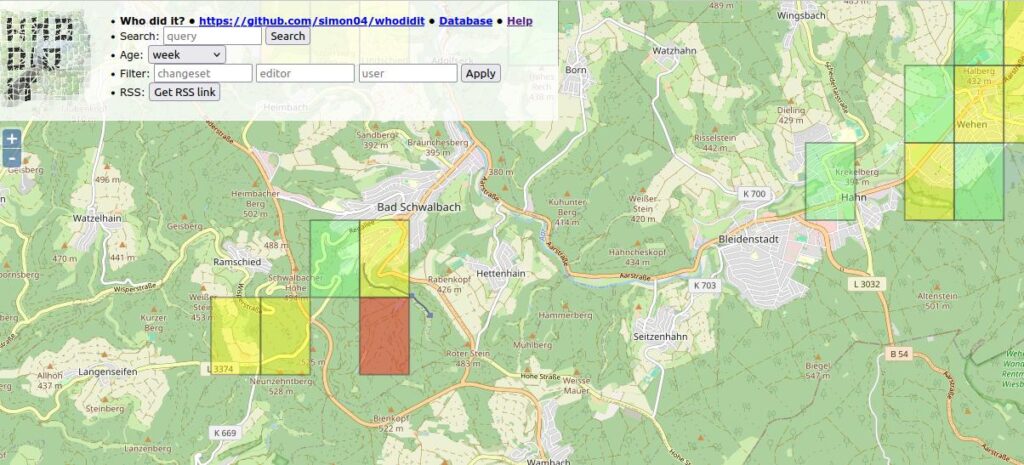Viewport: 1024px width, 465px height.
Task: Select the yellow tile covering Halberg 432 m
Action: 978,104
